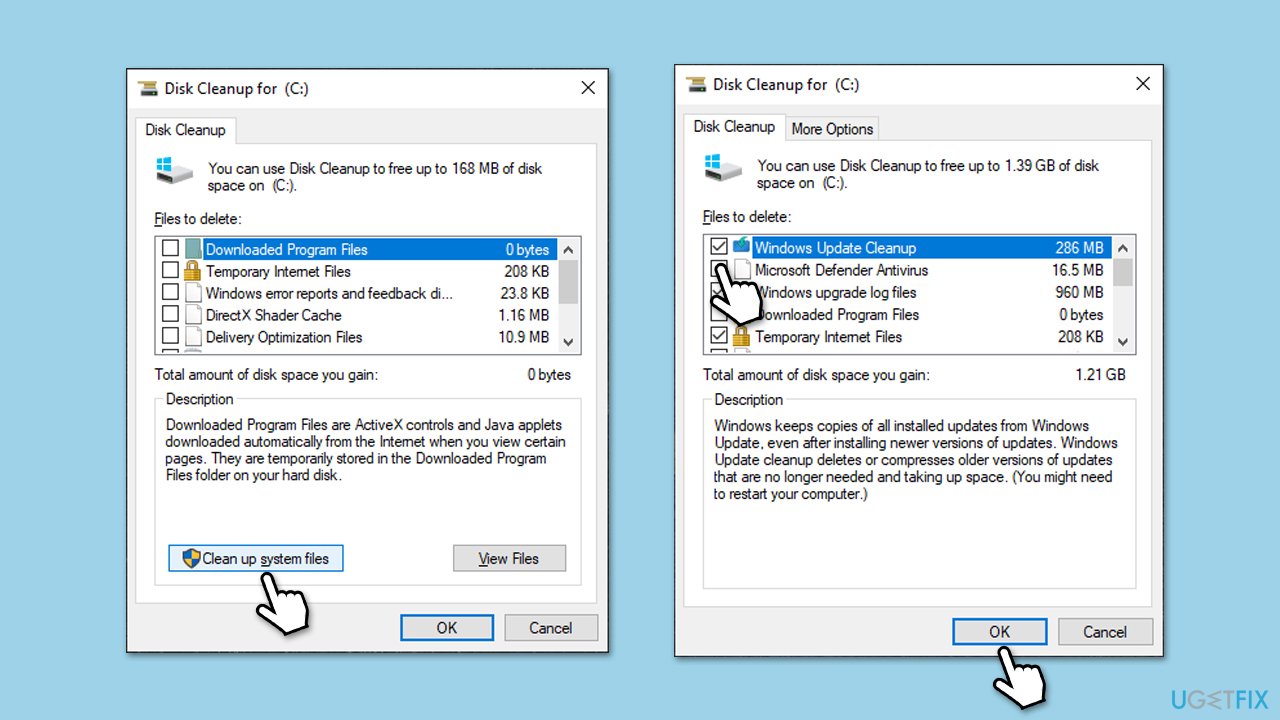
Task: Click Downloaded Program Files folder icon in left list
Action: click(x=193, y=249)
